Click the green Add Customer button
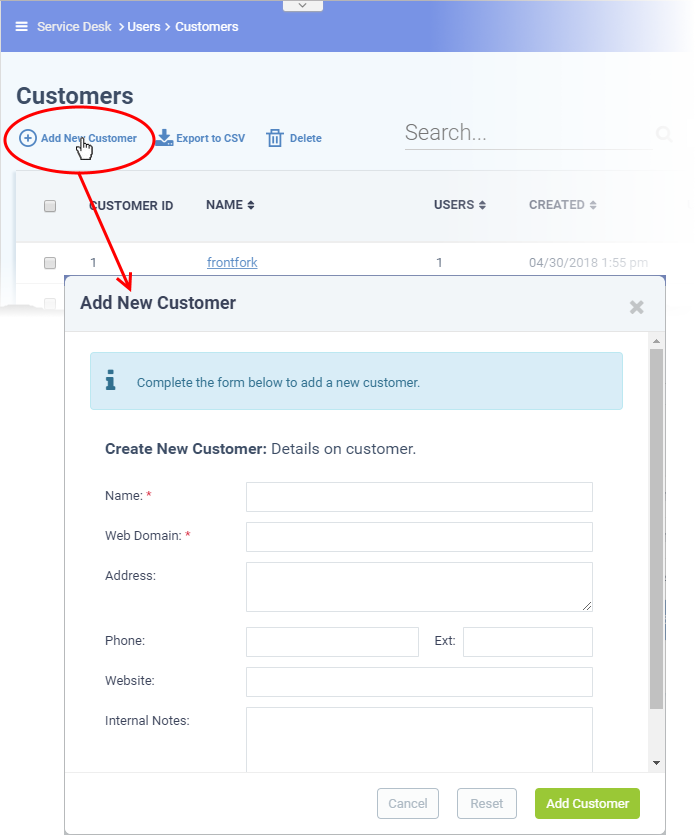The height and width of the screenshot is (839, 700). point(587,803)
